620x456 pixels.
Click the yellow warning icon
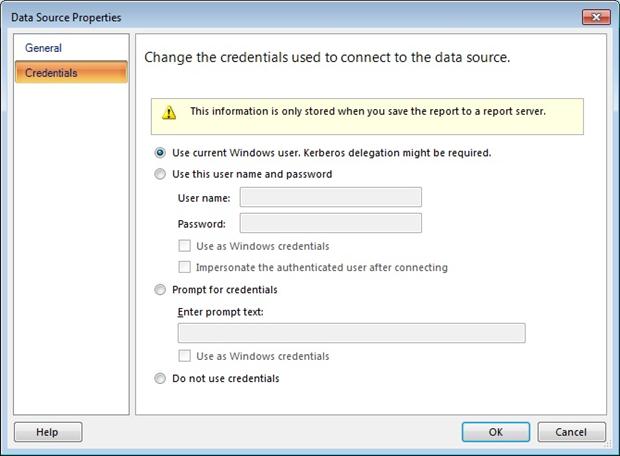click(169, 113)
